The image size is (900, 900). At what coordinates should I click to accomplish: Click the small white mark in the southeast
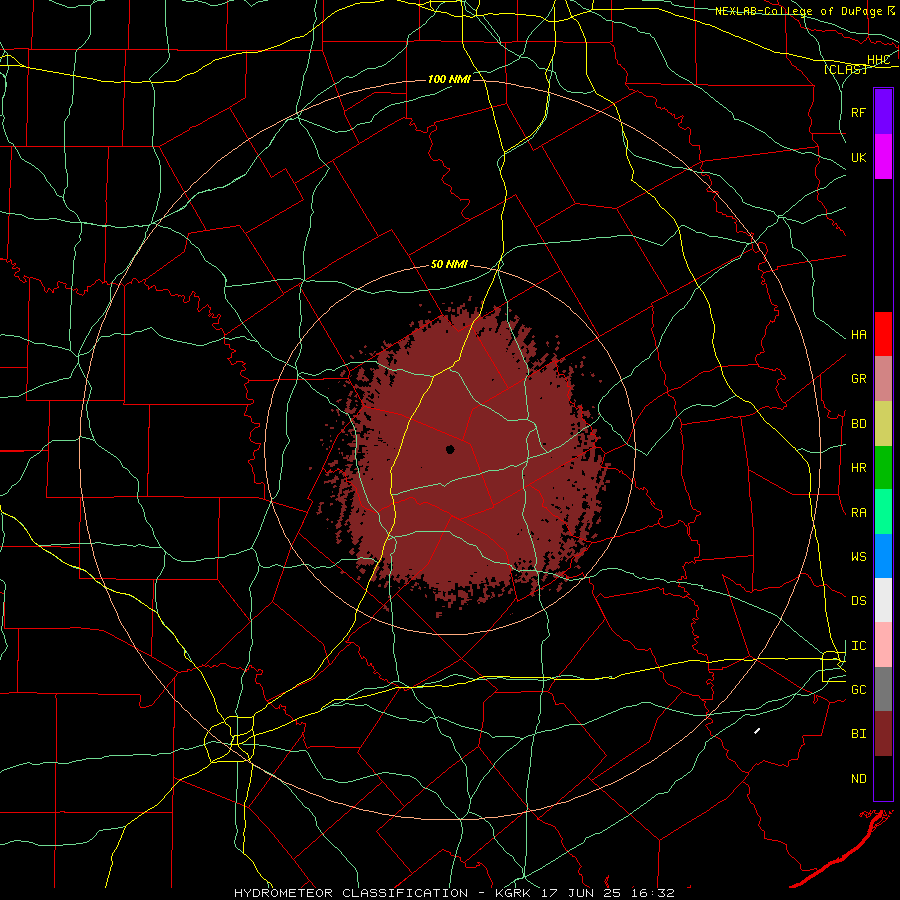coord(757,731)
